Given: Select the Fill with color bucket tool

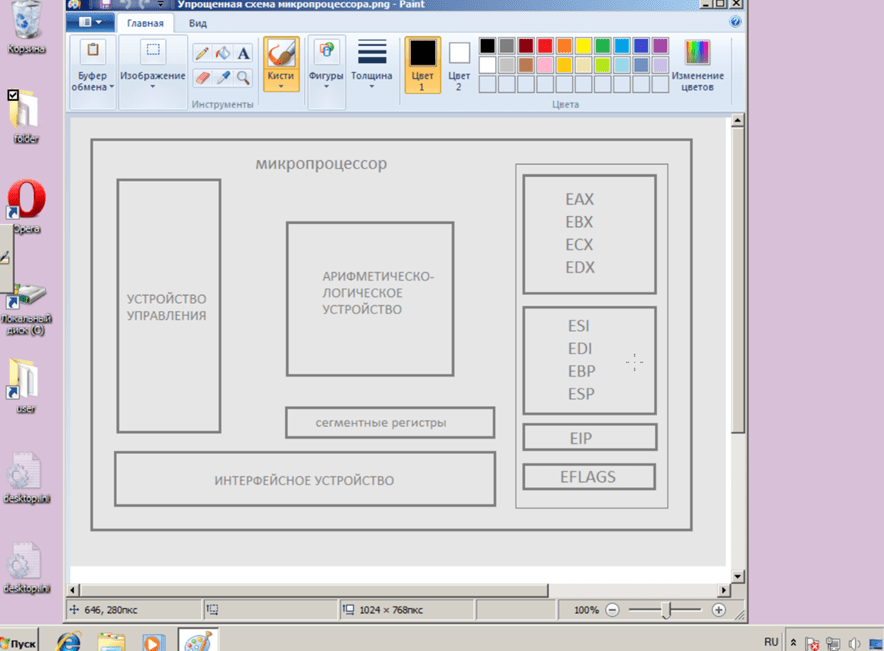Looking at the screenshot, I should [x=222, y=54].
